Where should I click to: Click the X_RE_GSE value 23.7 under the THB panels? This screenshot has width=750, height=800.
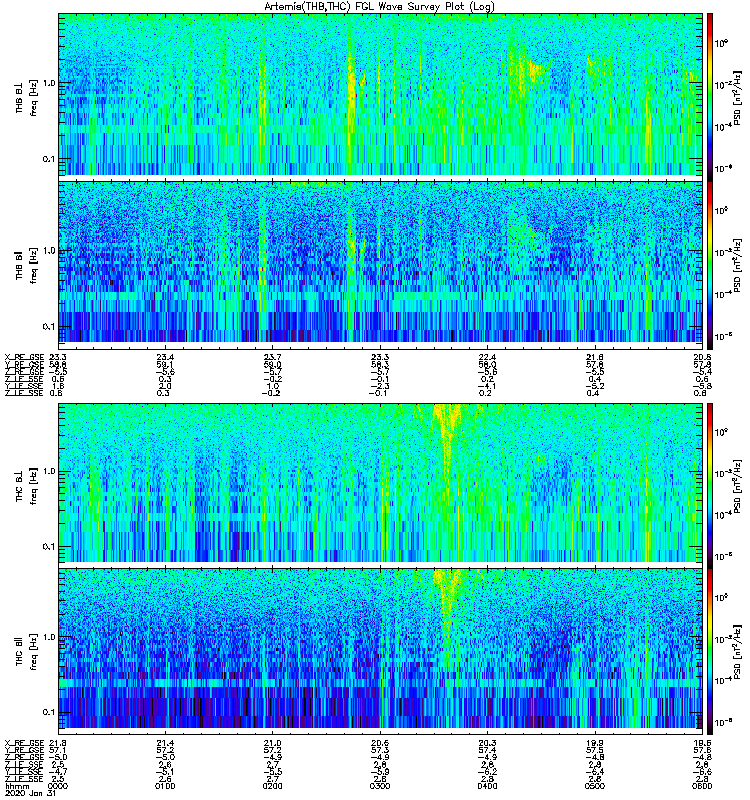(x=272, y=357)
